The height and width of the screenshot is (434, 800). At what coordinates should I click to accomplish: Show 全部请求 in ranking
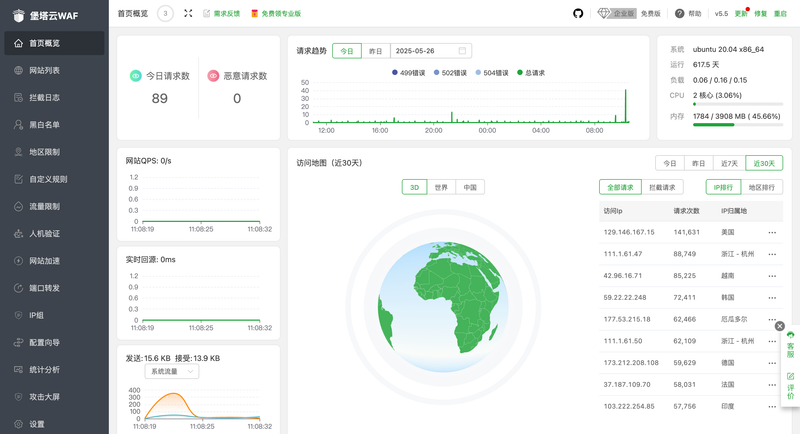point(620,188)
